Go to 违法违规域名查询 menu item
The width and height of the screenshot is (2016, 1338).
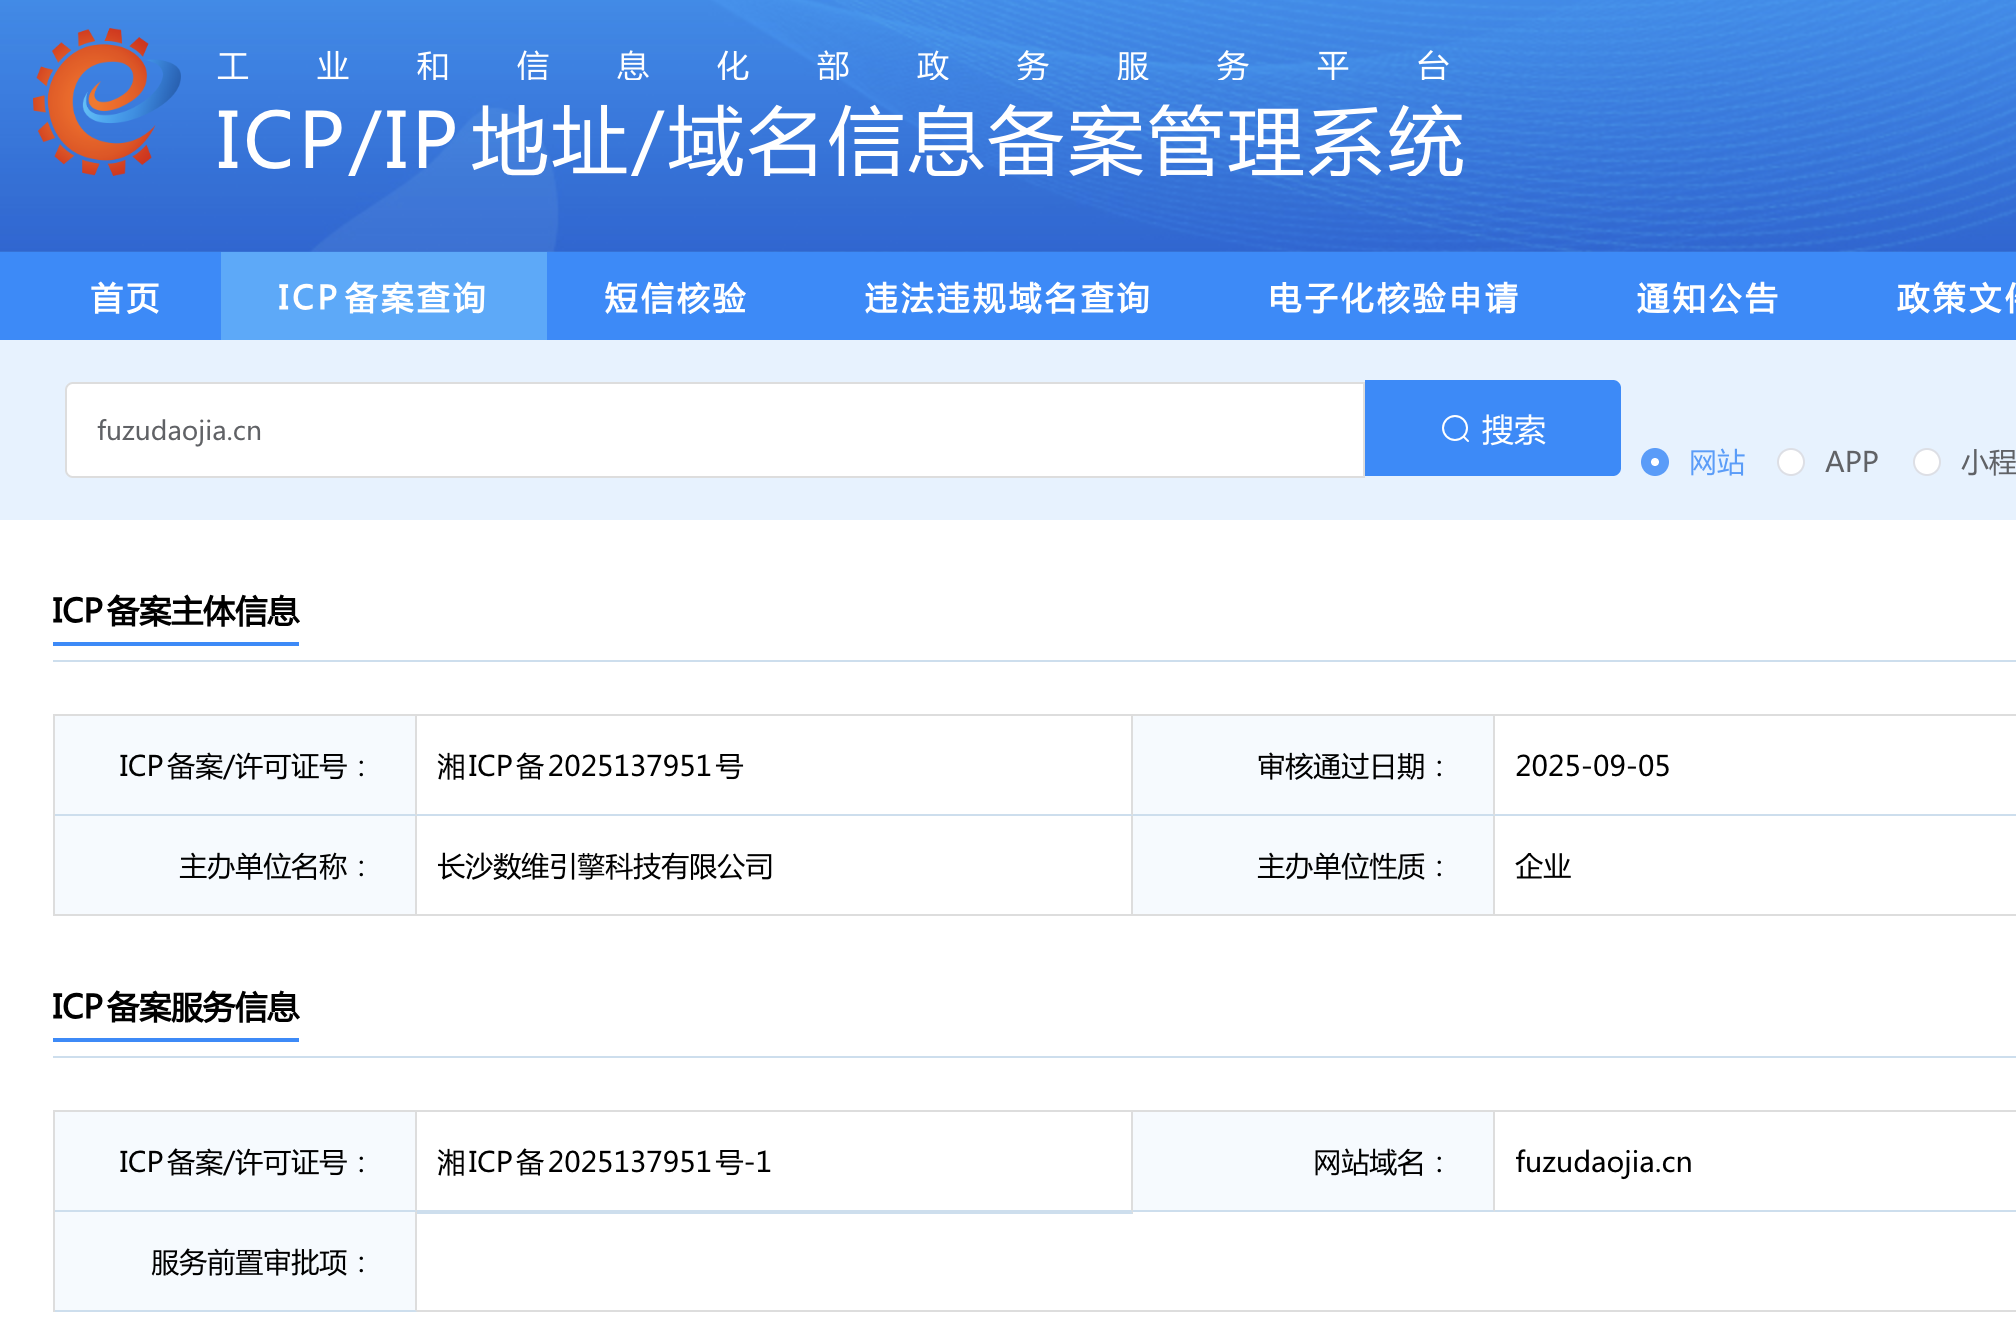point(1007,297)
